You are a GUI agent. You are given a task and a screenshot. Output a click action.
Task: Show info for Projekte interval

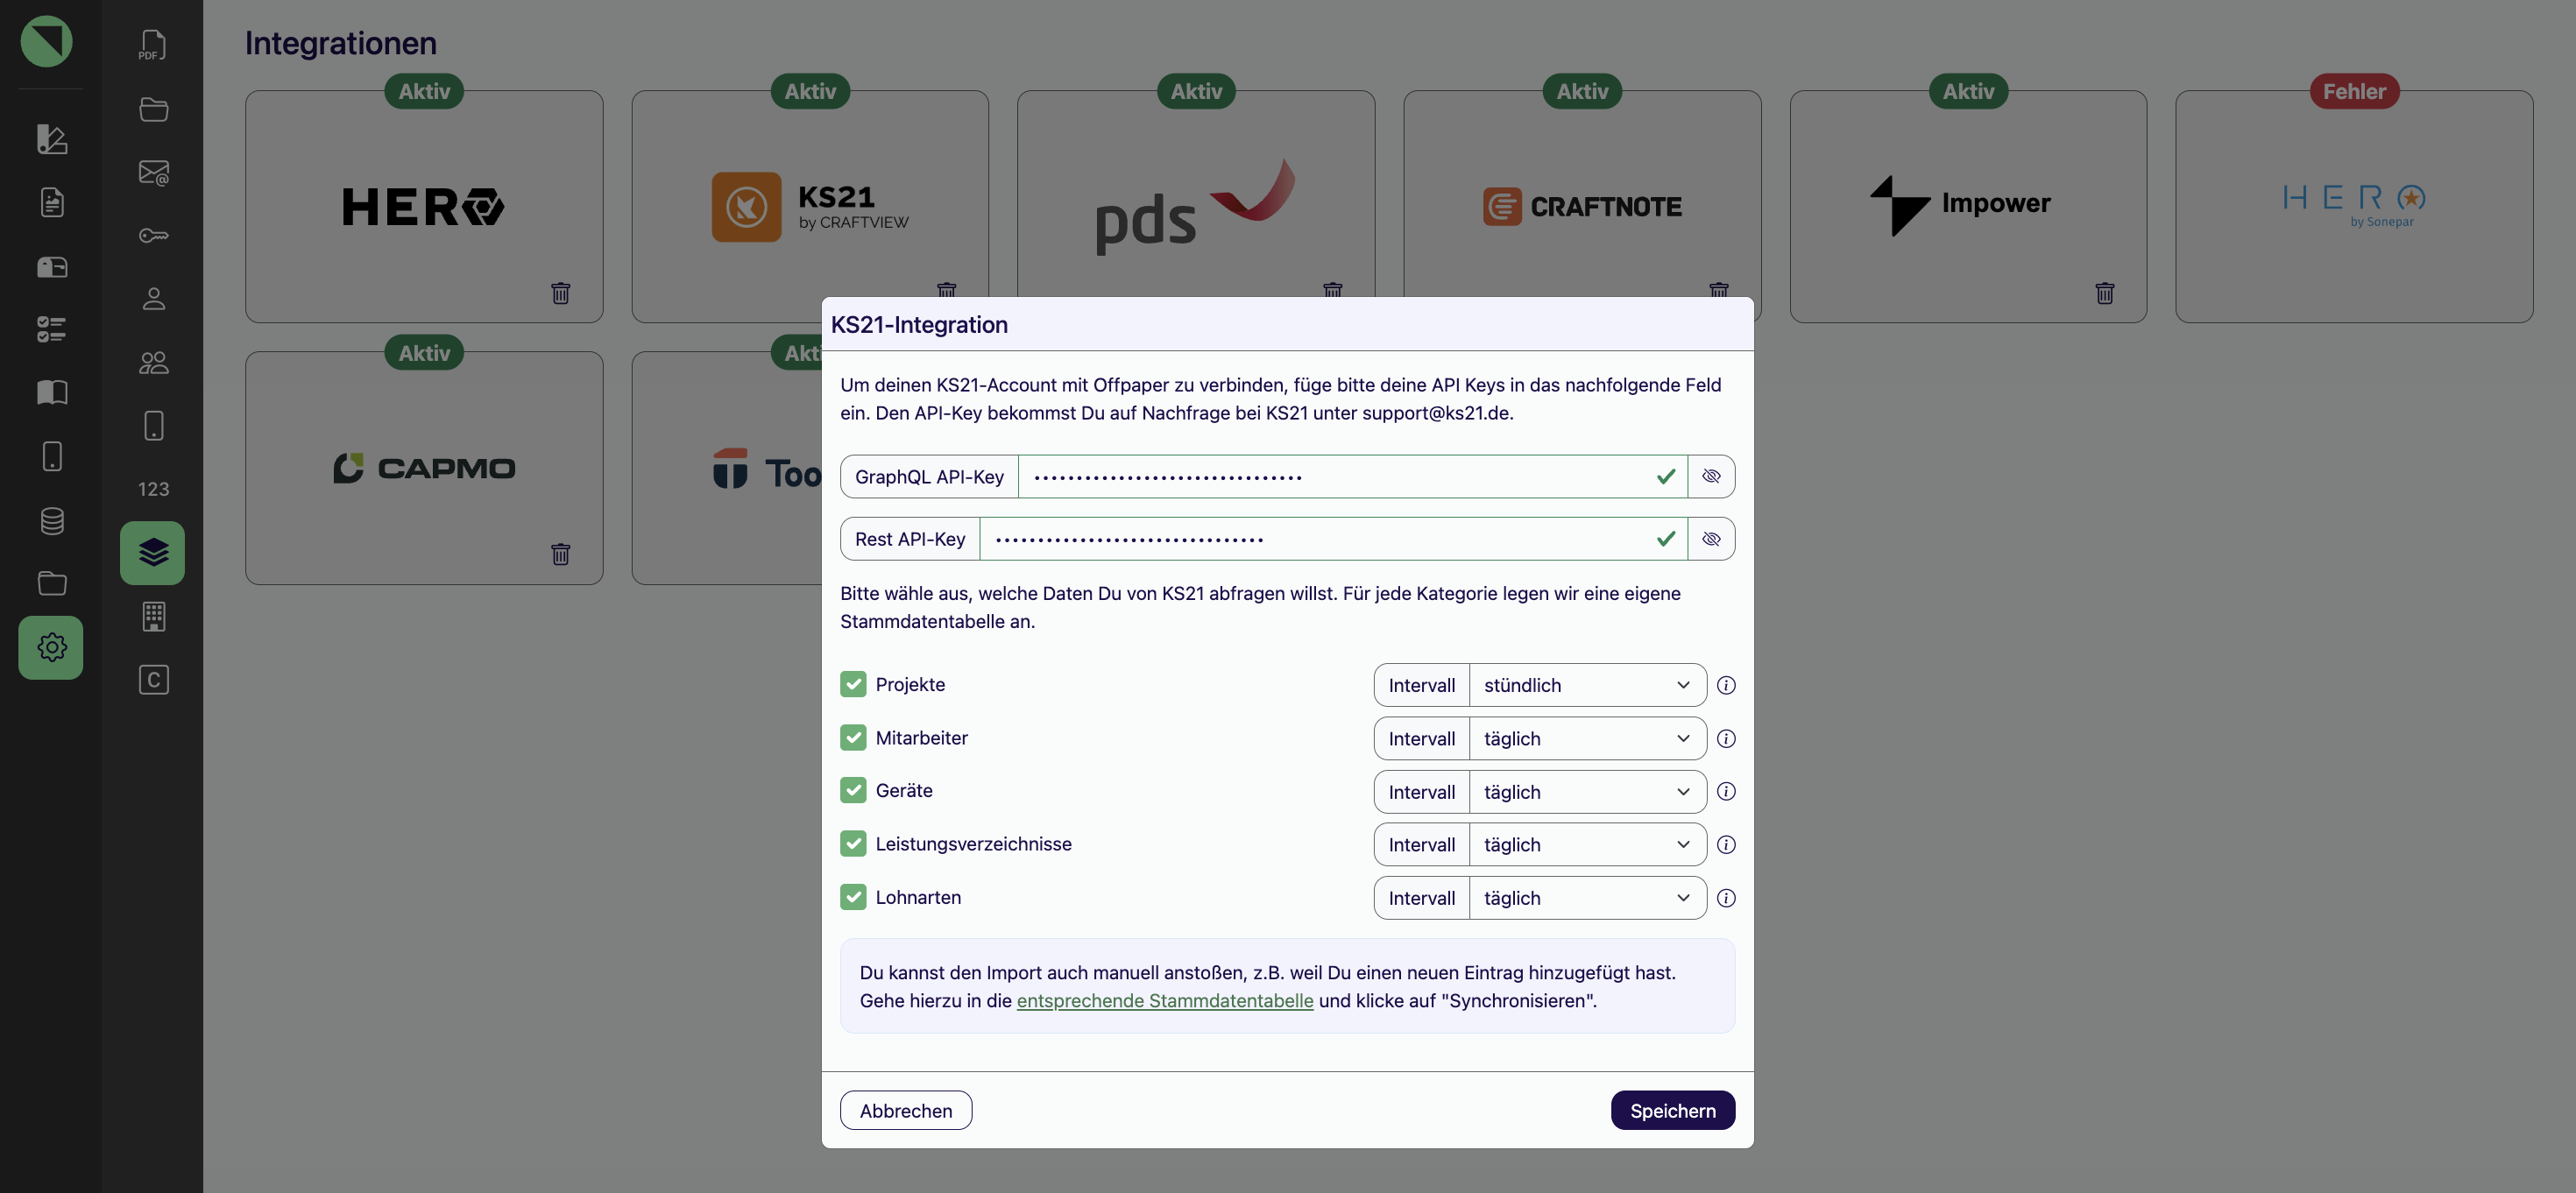point(1726,685)
